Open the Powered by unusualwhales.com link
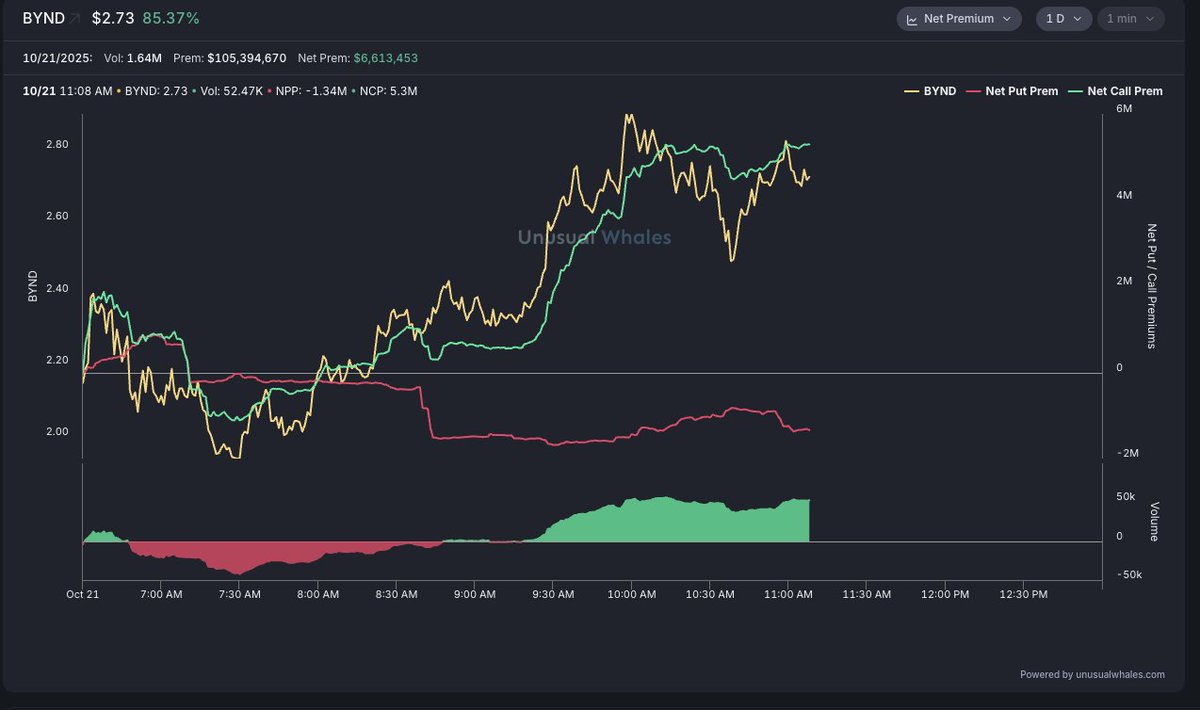The image size is (1200, 710). coord(1092,675)
